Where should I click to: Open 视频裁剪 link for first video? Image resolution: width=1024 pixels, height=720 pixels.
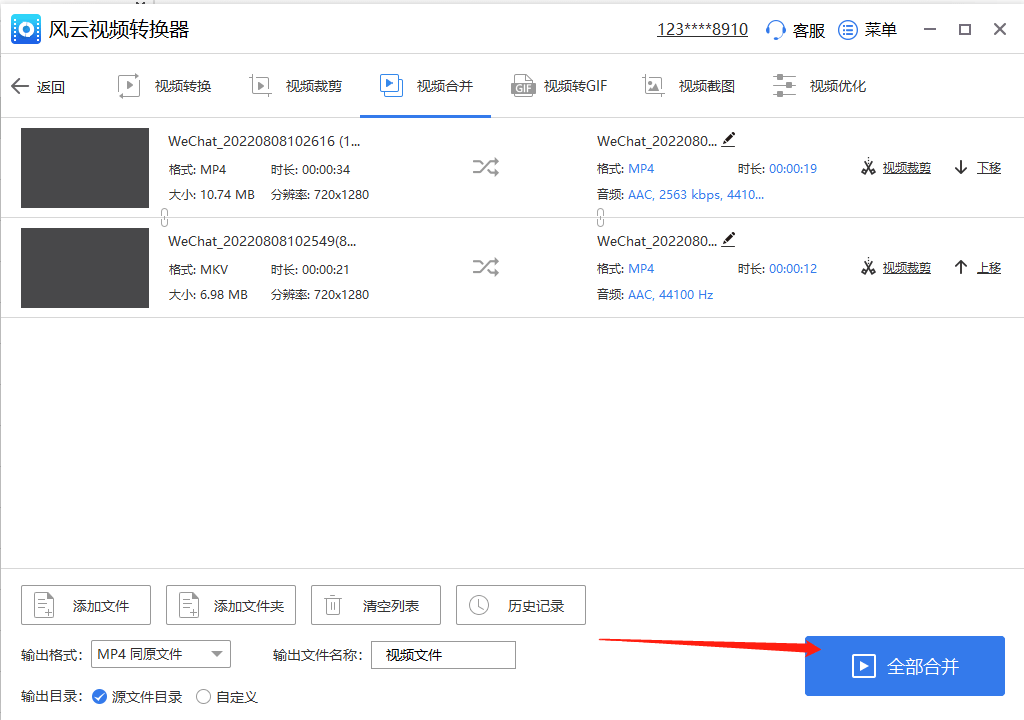click(x=906, y=168)
